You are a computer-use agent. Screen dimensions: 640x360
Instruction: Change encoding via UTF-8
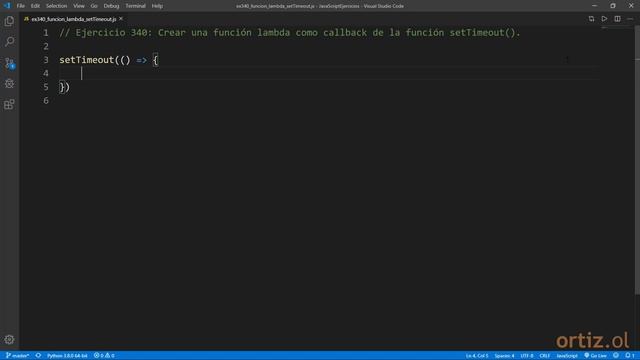pyautogui.click(x=527, y=356)
